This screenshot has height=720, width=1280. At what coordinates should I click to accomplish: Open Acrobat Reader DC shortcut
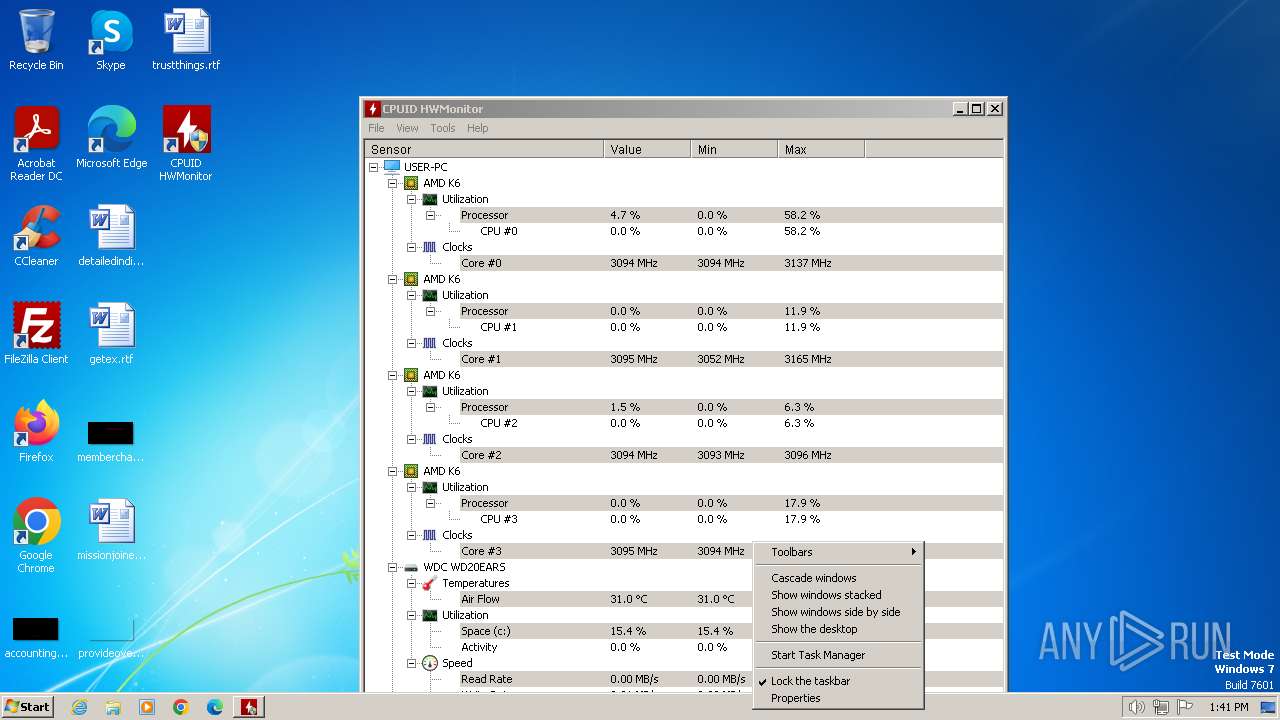click(x=36, y=143)
